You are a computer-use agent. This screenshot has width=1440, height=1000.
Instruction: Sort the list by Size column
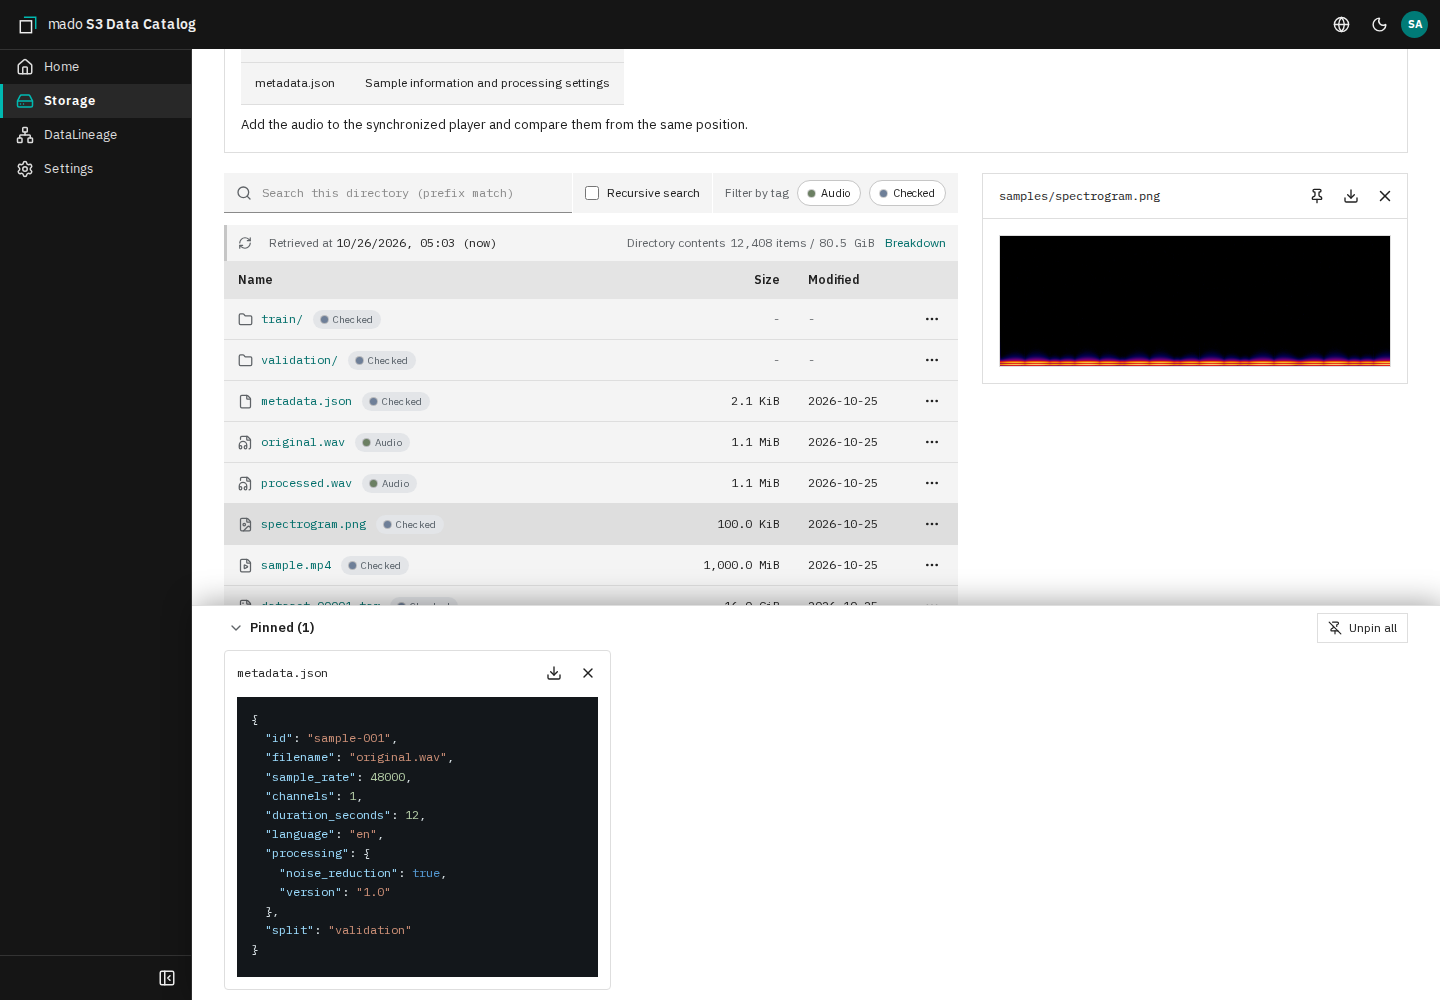coord(767,280)
